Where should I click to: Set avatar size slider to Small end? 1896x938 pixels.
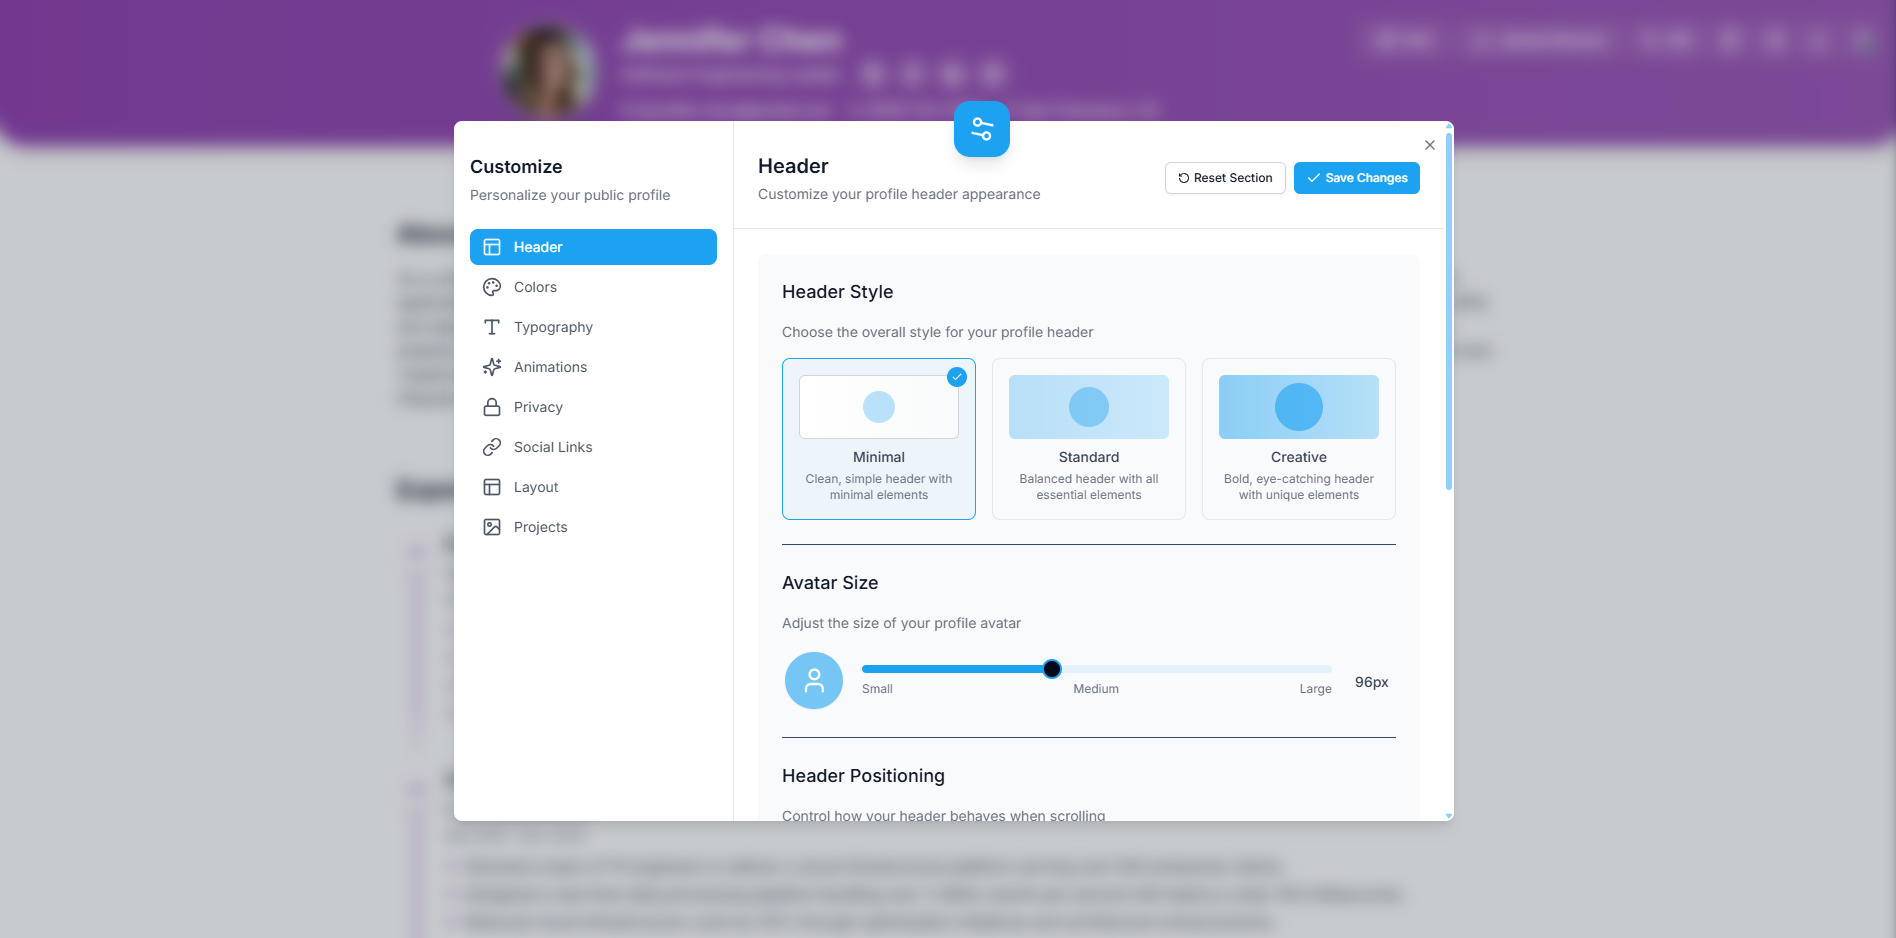865,669
